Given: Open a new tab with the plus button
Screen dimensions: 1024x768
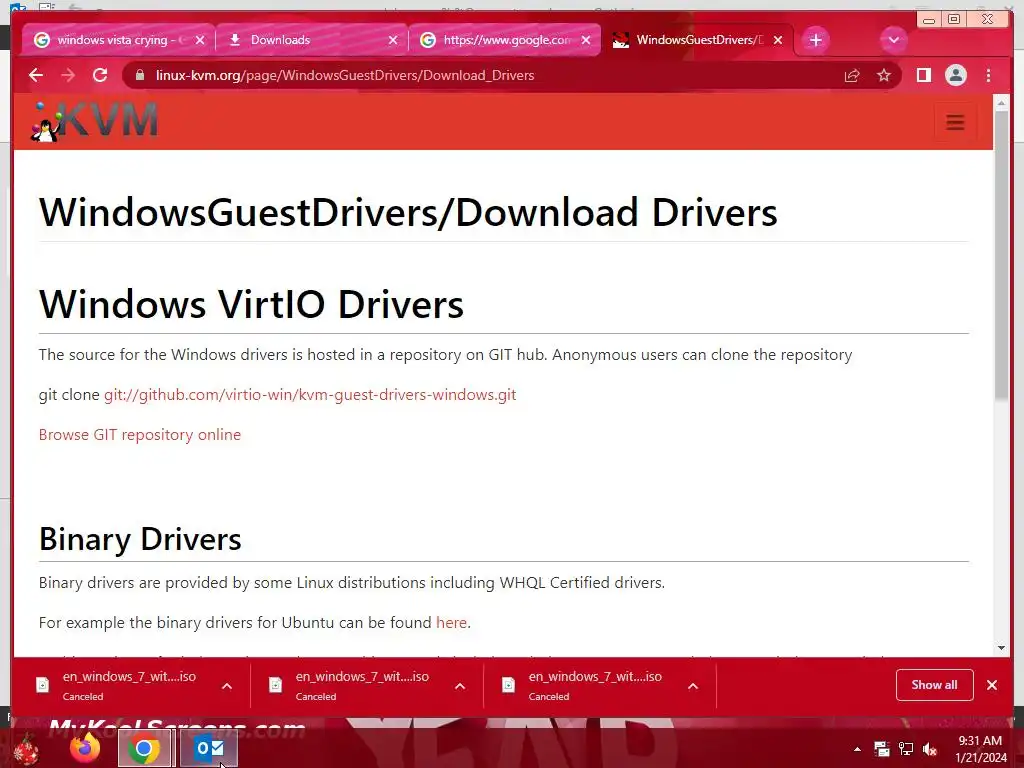Looking at the screenshot, I should coord(815,40).
